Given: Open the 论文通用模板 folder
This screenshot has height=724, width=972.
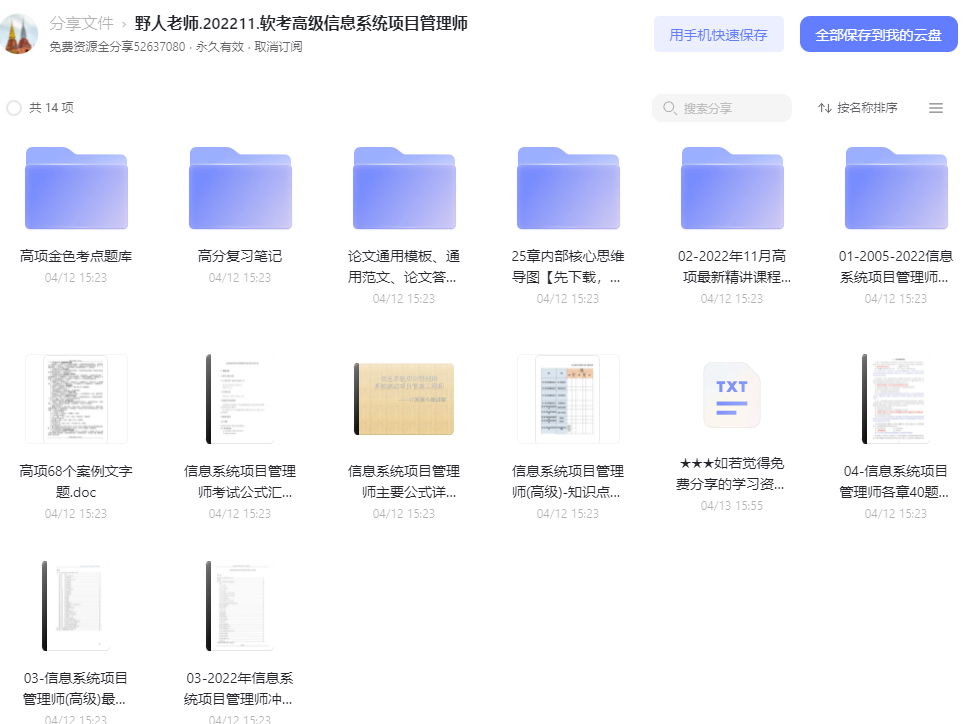Looking at the screenshot, I should (x=404, y=188).
